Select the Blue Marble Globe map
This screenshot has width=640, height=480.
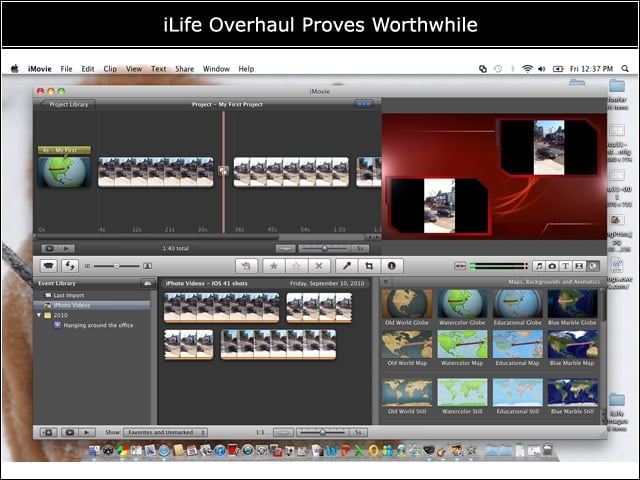coord(572,304)
